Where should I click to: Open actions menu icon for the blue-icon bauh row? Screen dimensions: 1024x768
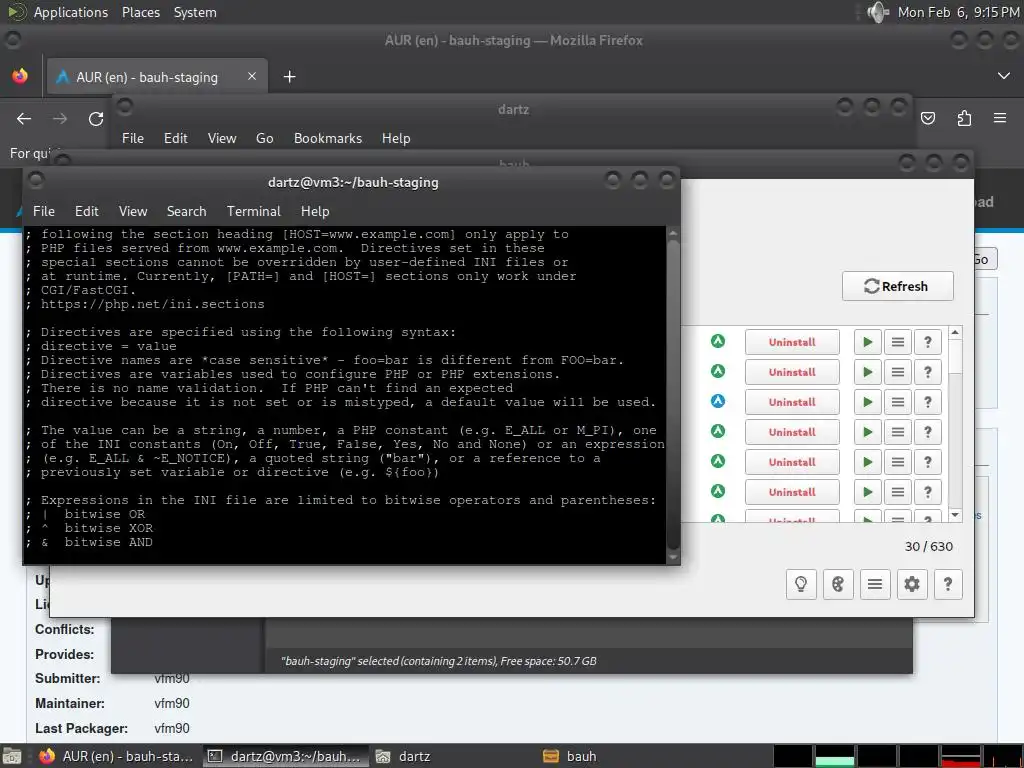(898, 402)
